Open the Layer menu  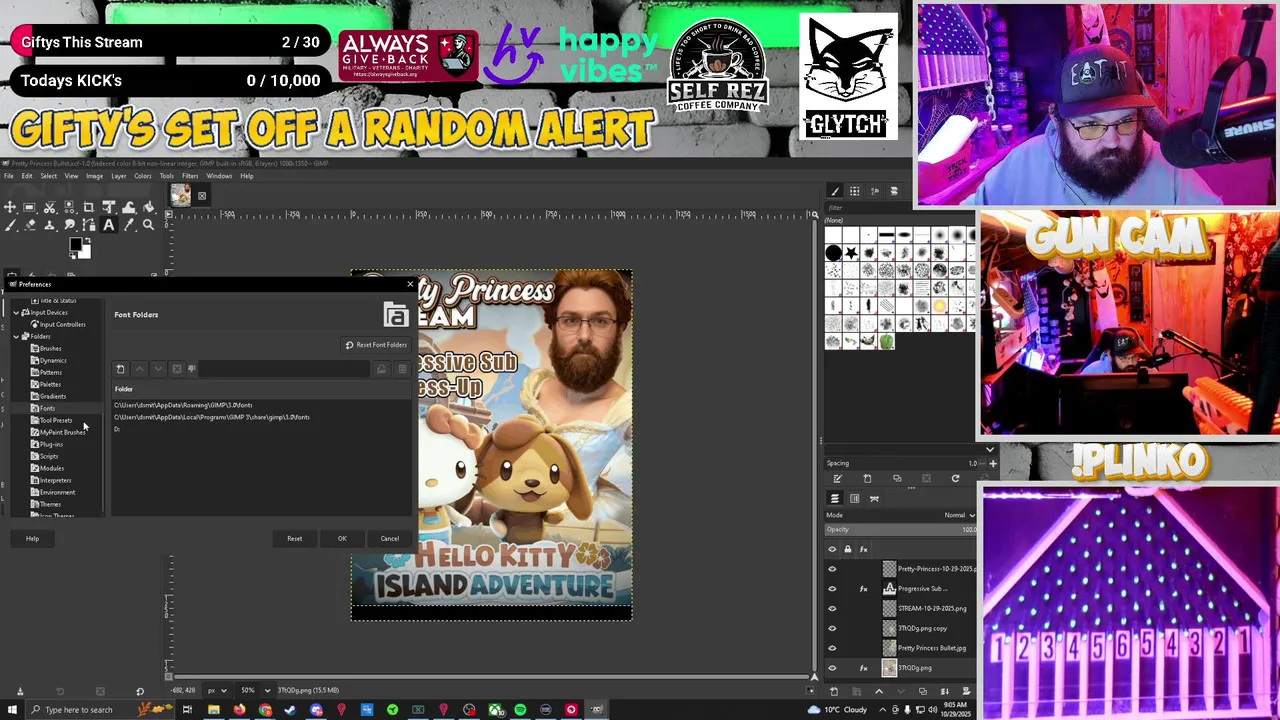[119, 176]
